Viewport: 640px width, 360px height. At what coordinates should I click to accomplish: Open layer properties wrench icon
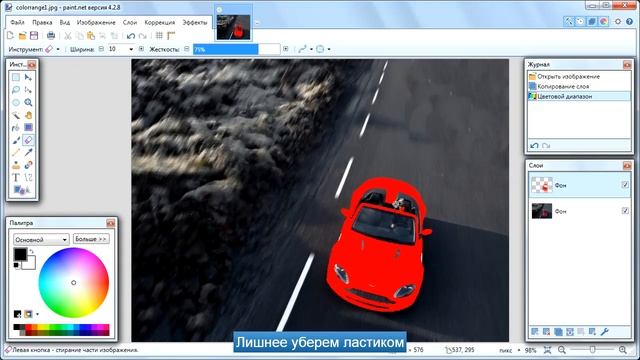tap(604, 332)
